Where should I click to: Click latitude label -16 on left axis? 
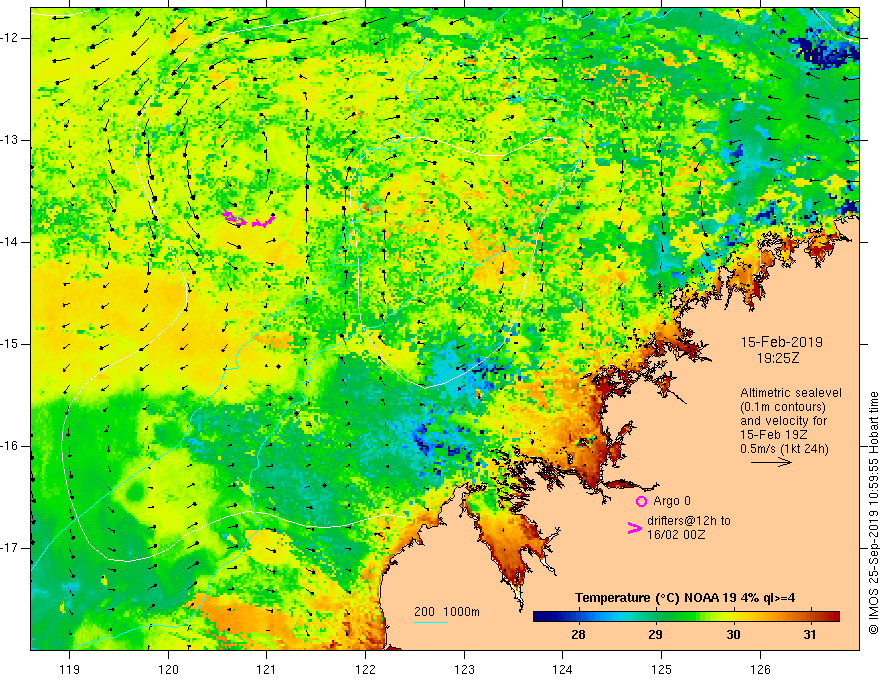[11, 446]
